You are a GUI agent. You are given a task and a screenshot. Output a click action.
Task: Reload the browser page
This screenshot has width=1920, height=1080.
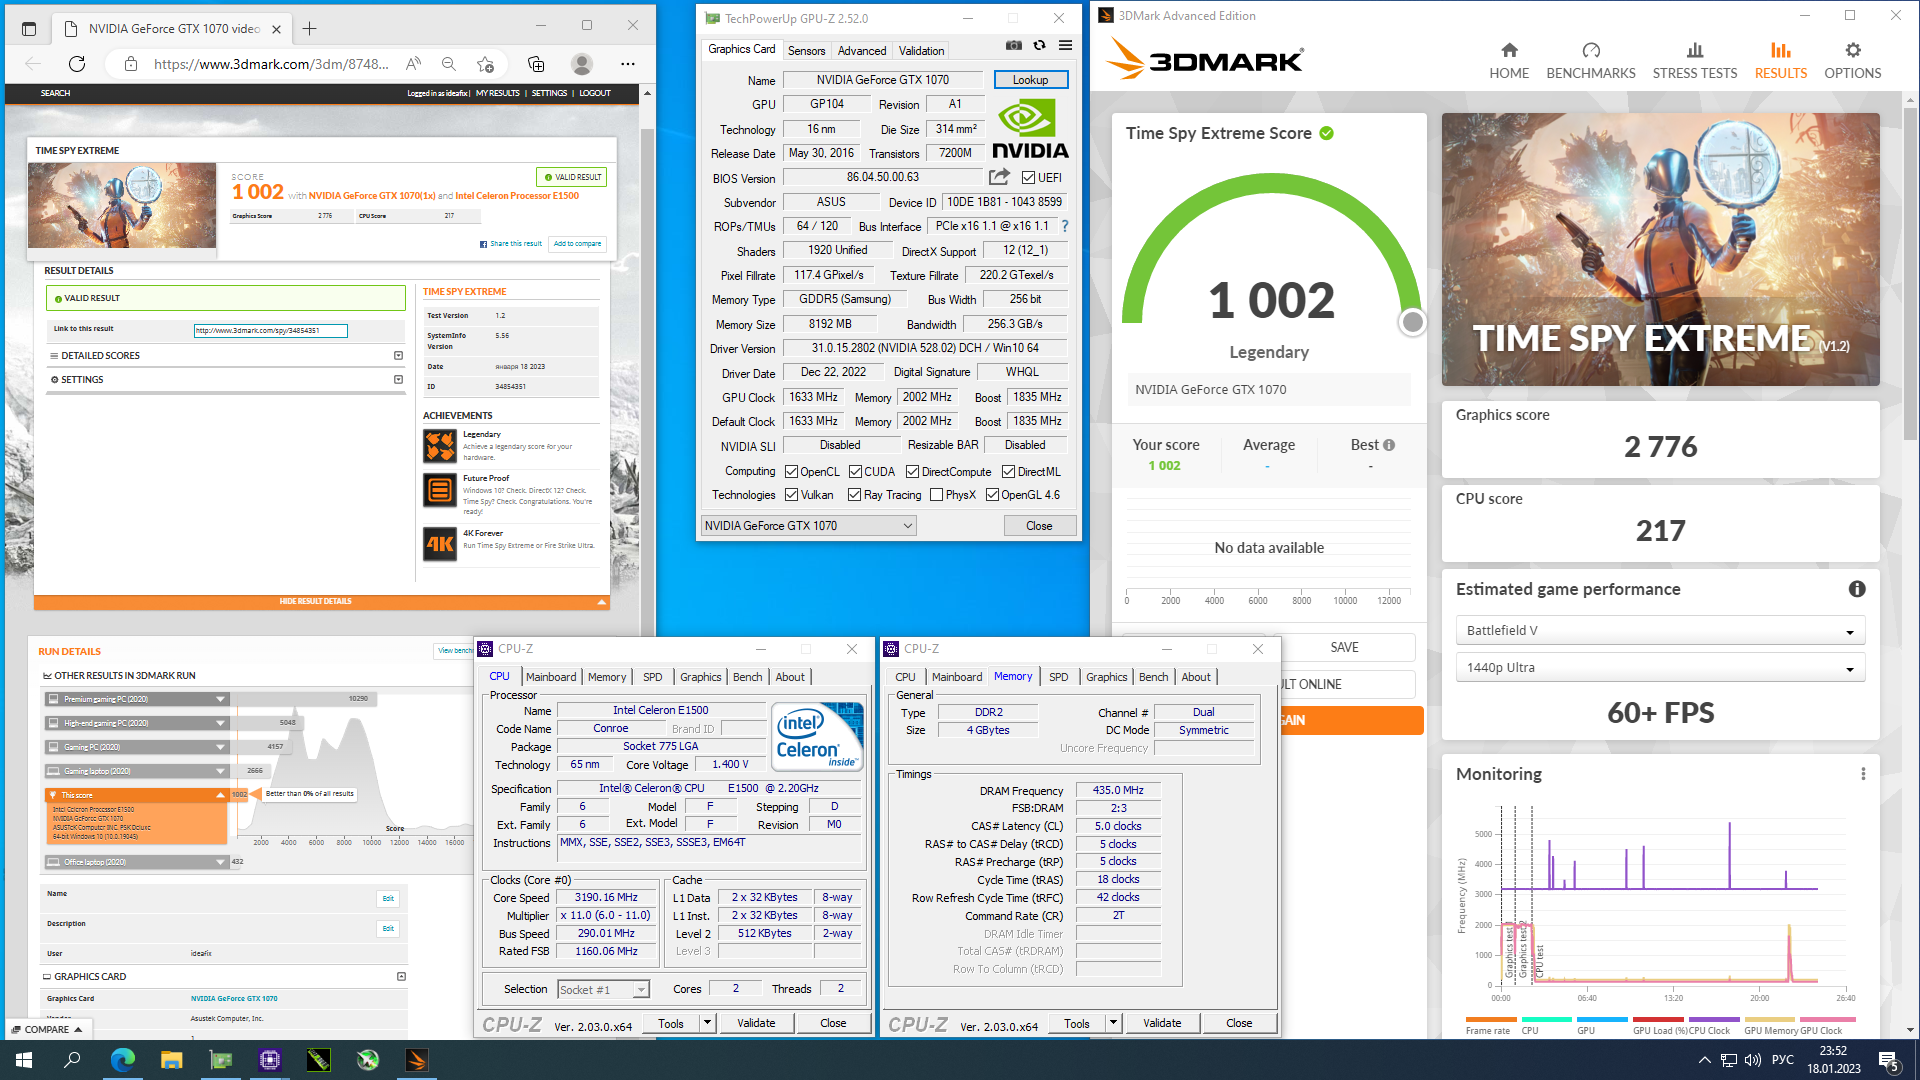[x=77, y=64]
